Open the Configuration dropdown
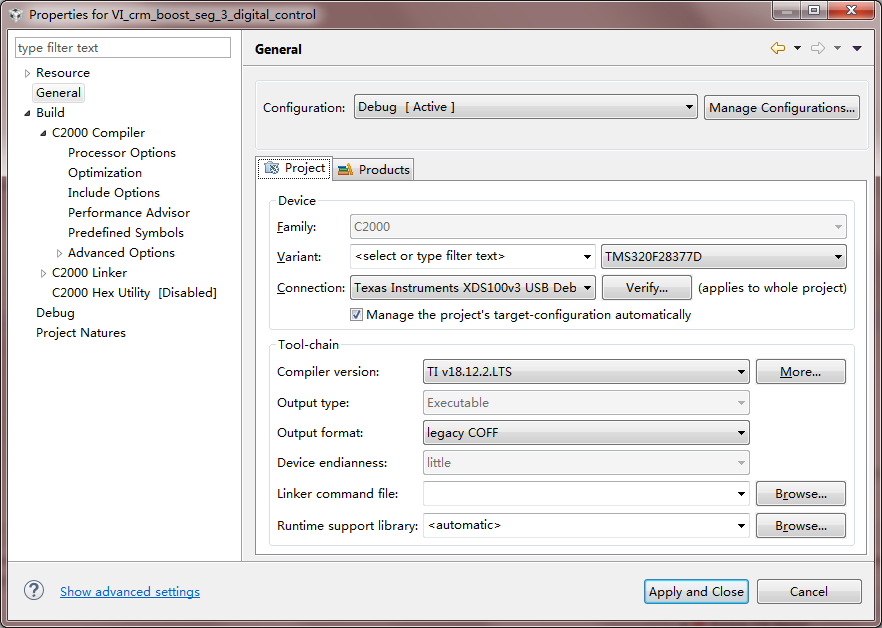882x628 pixels. (526, 107)
